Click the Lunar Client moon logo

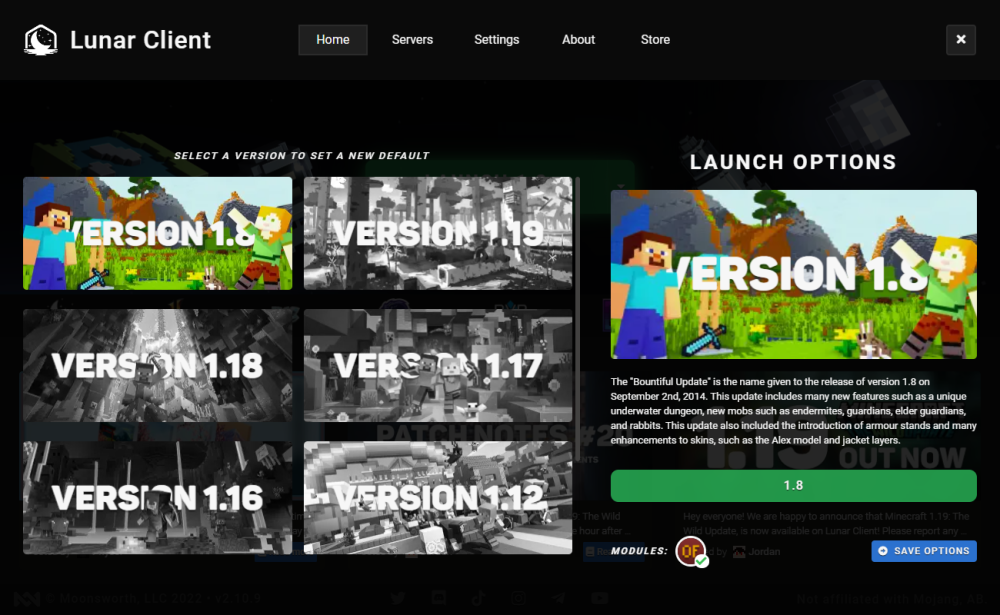pyautogui.click(x=41, y=40)
